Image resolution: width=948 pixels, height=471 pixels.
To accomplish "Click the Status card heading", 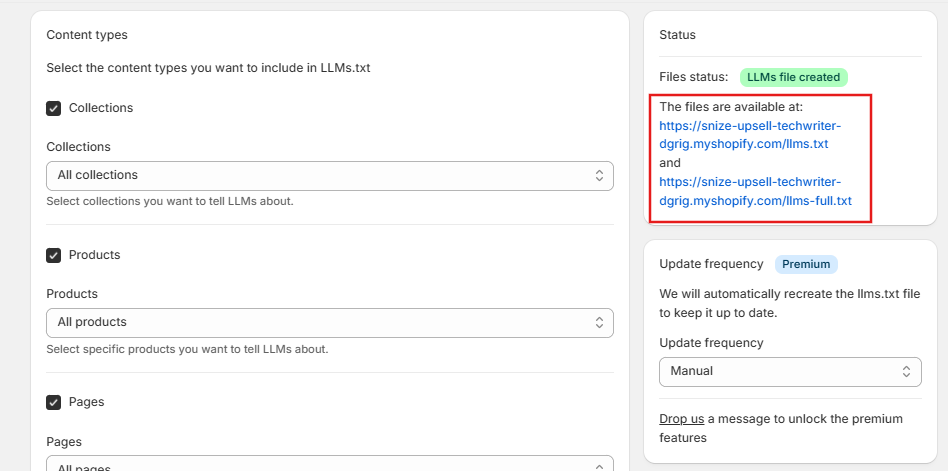I will point(677,35).
